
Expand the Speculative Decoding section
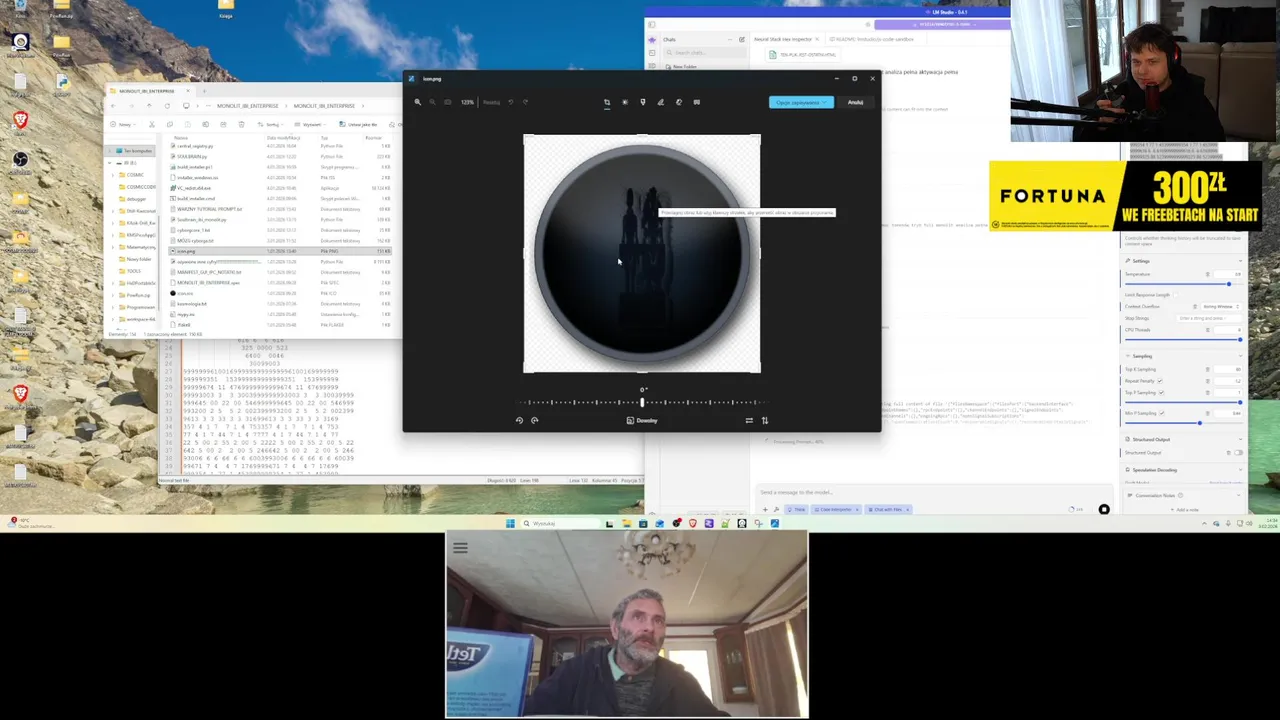pos(1240,469)
